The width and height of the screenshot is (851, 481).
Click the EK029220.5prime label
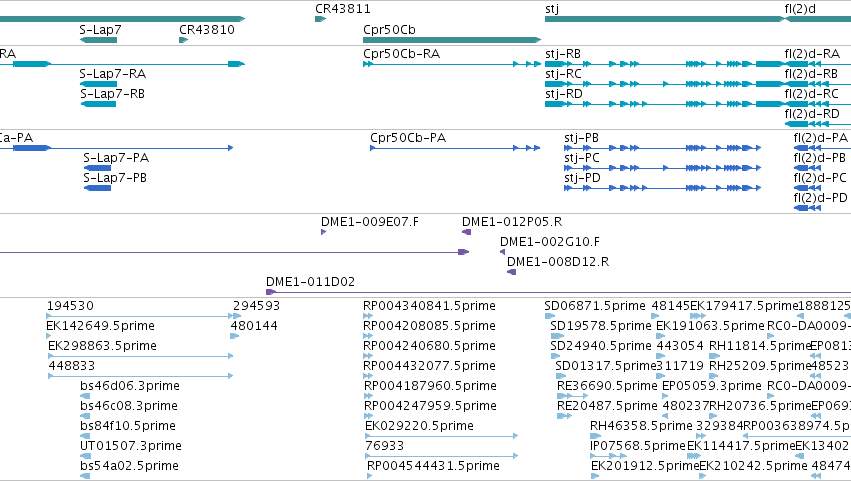coord(419,426)
